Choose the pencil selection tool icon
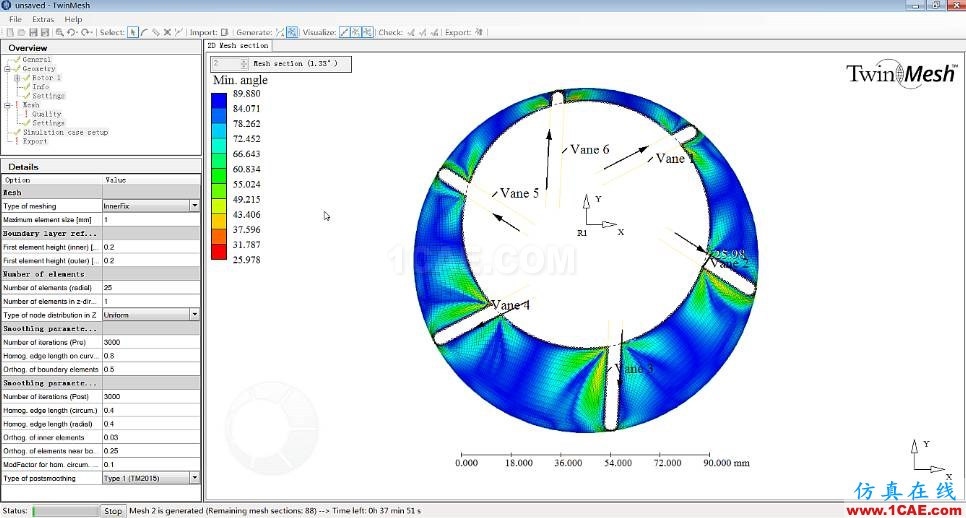Screen dimensions: 966x518 coord(156,32)
